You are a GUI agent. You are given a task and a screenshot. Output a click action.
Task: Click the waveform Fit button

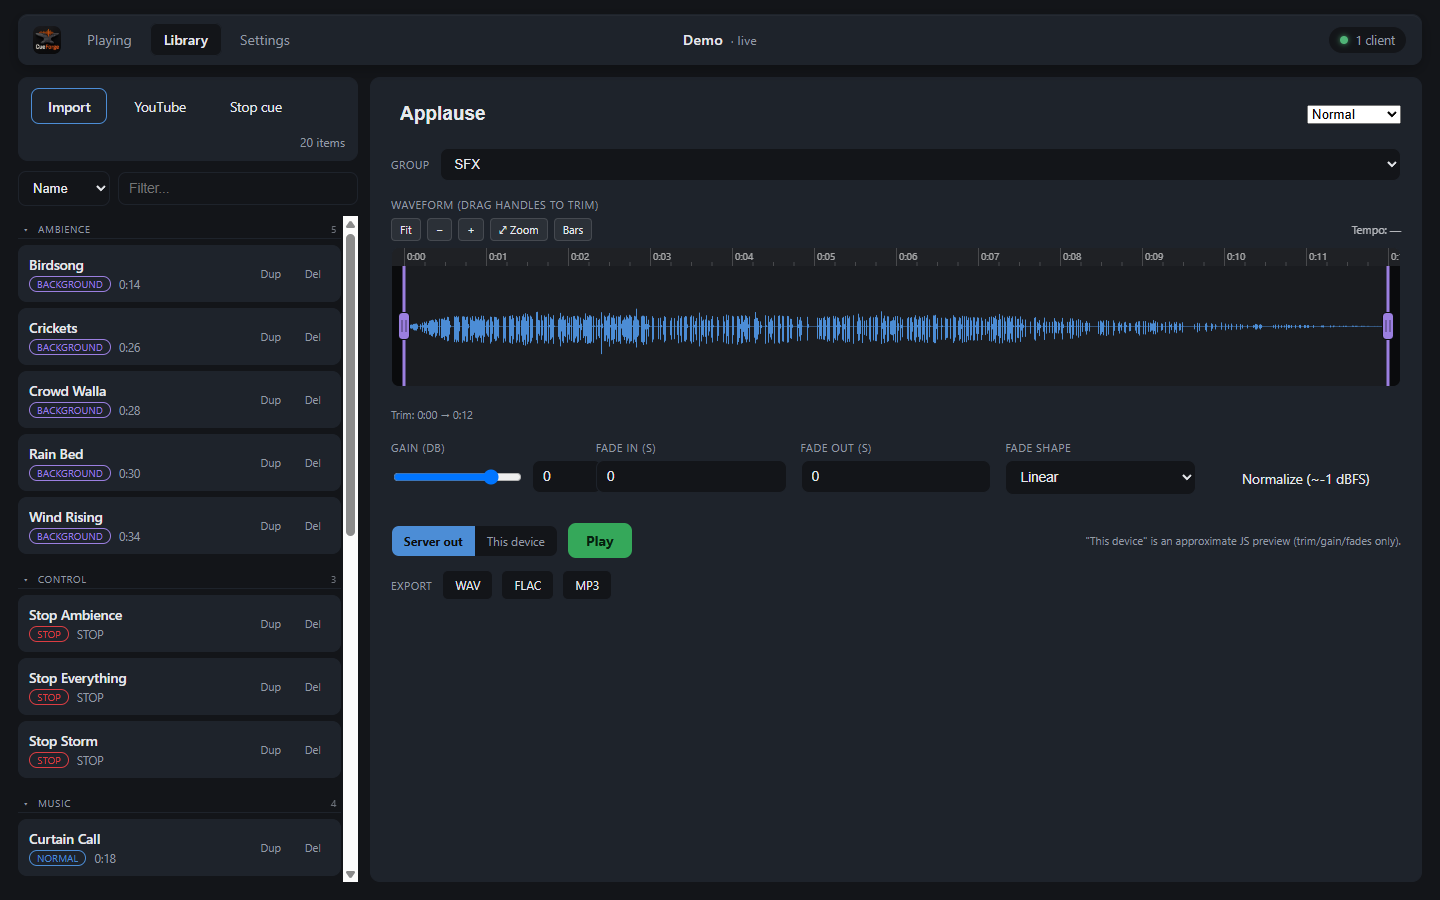(x=406, y=230)
